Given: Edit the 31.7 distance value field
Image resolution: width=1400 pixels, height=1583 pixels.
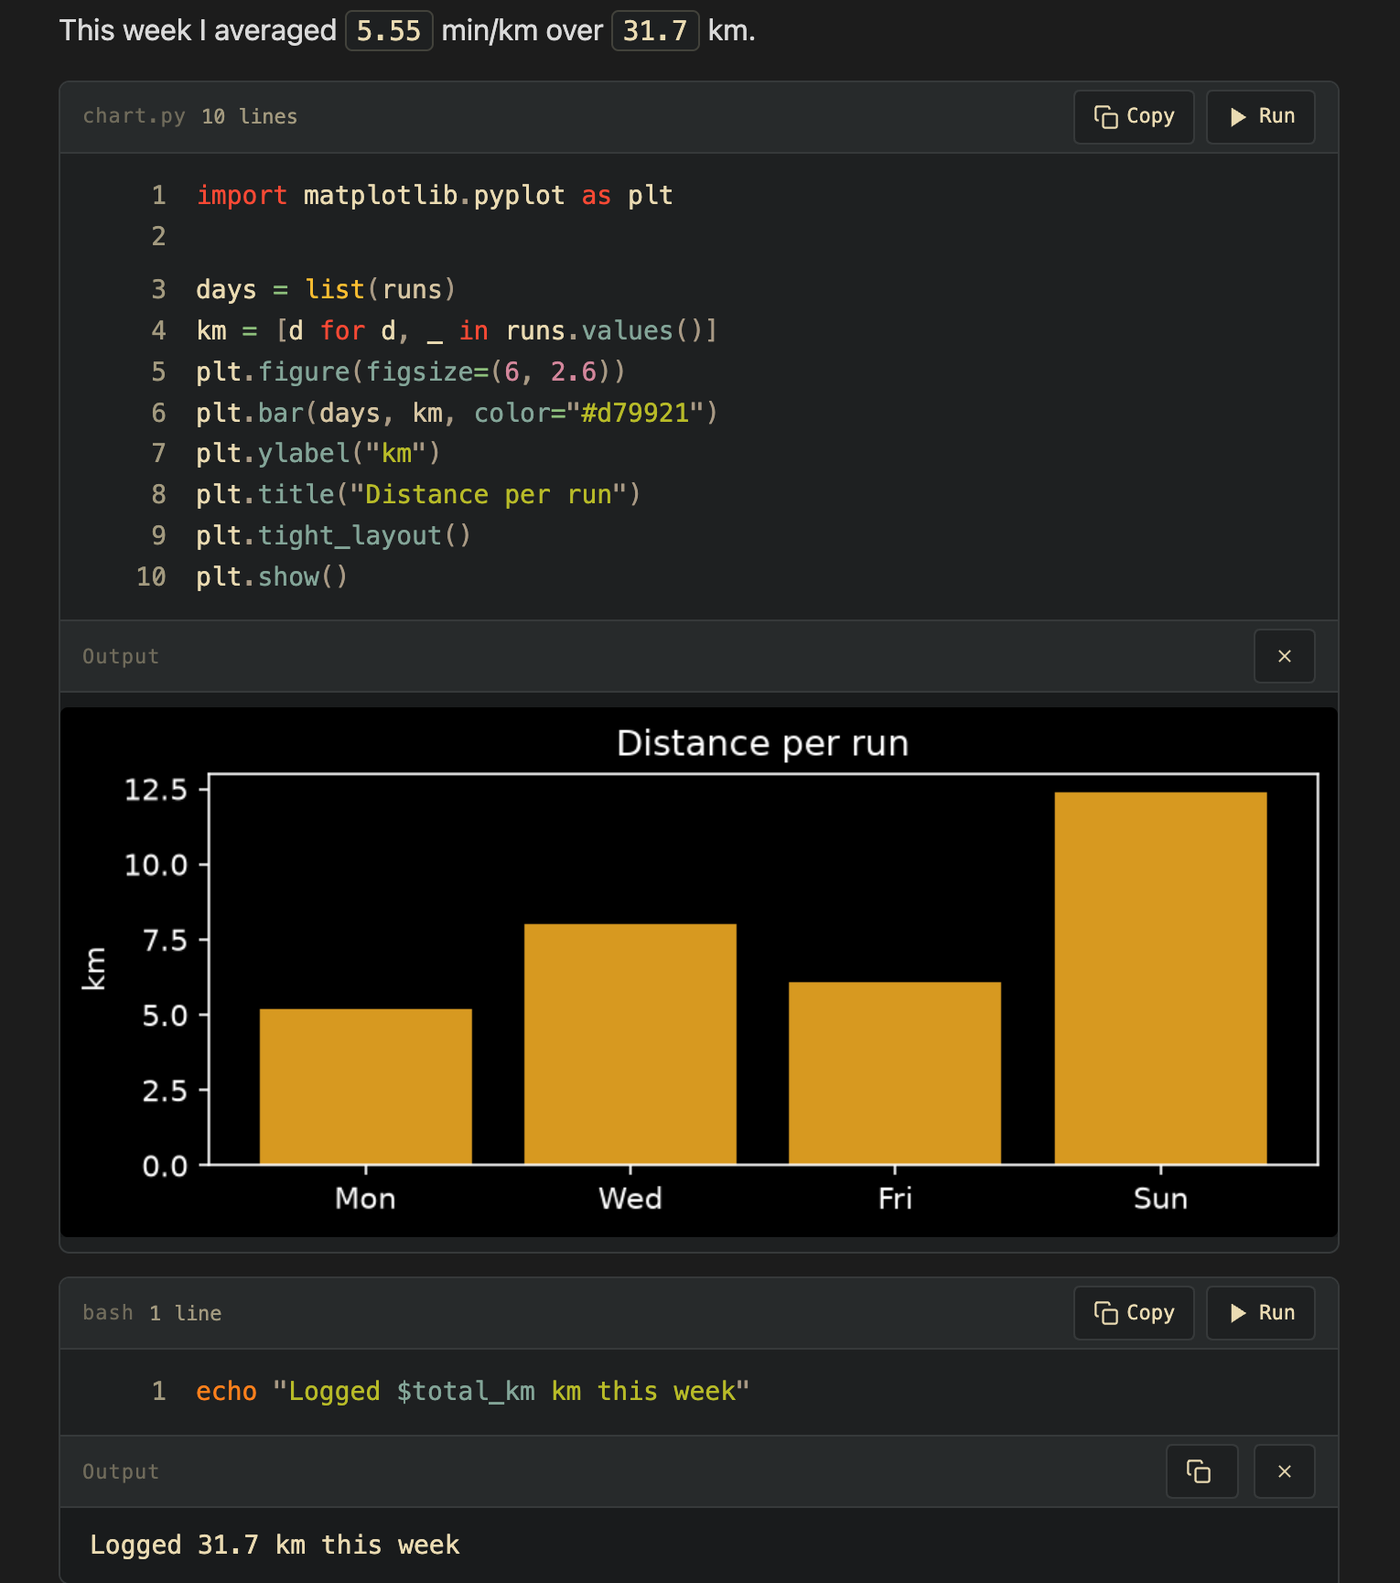Looking at the screenshot, I should [x=655, y=31].
